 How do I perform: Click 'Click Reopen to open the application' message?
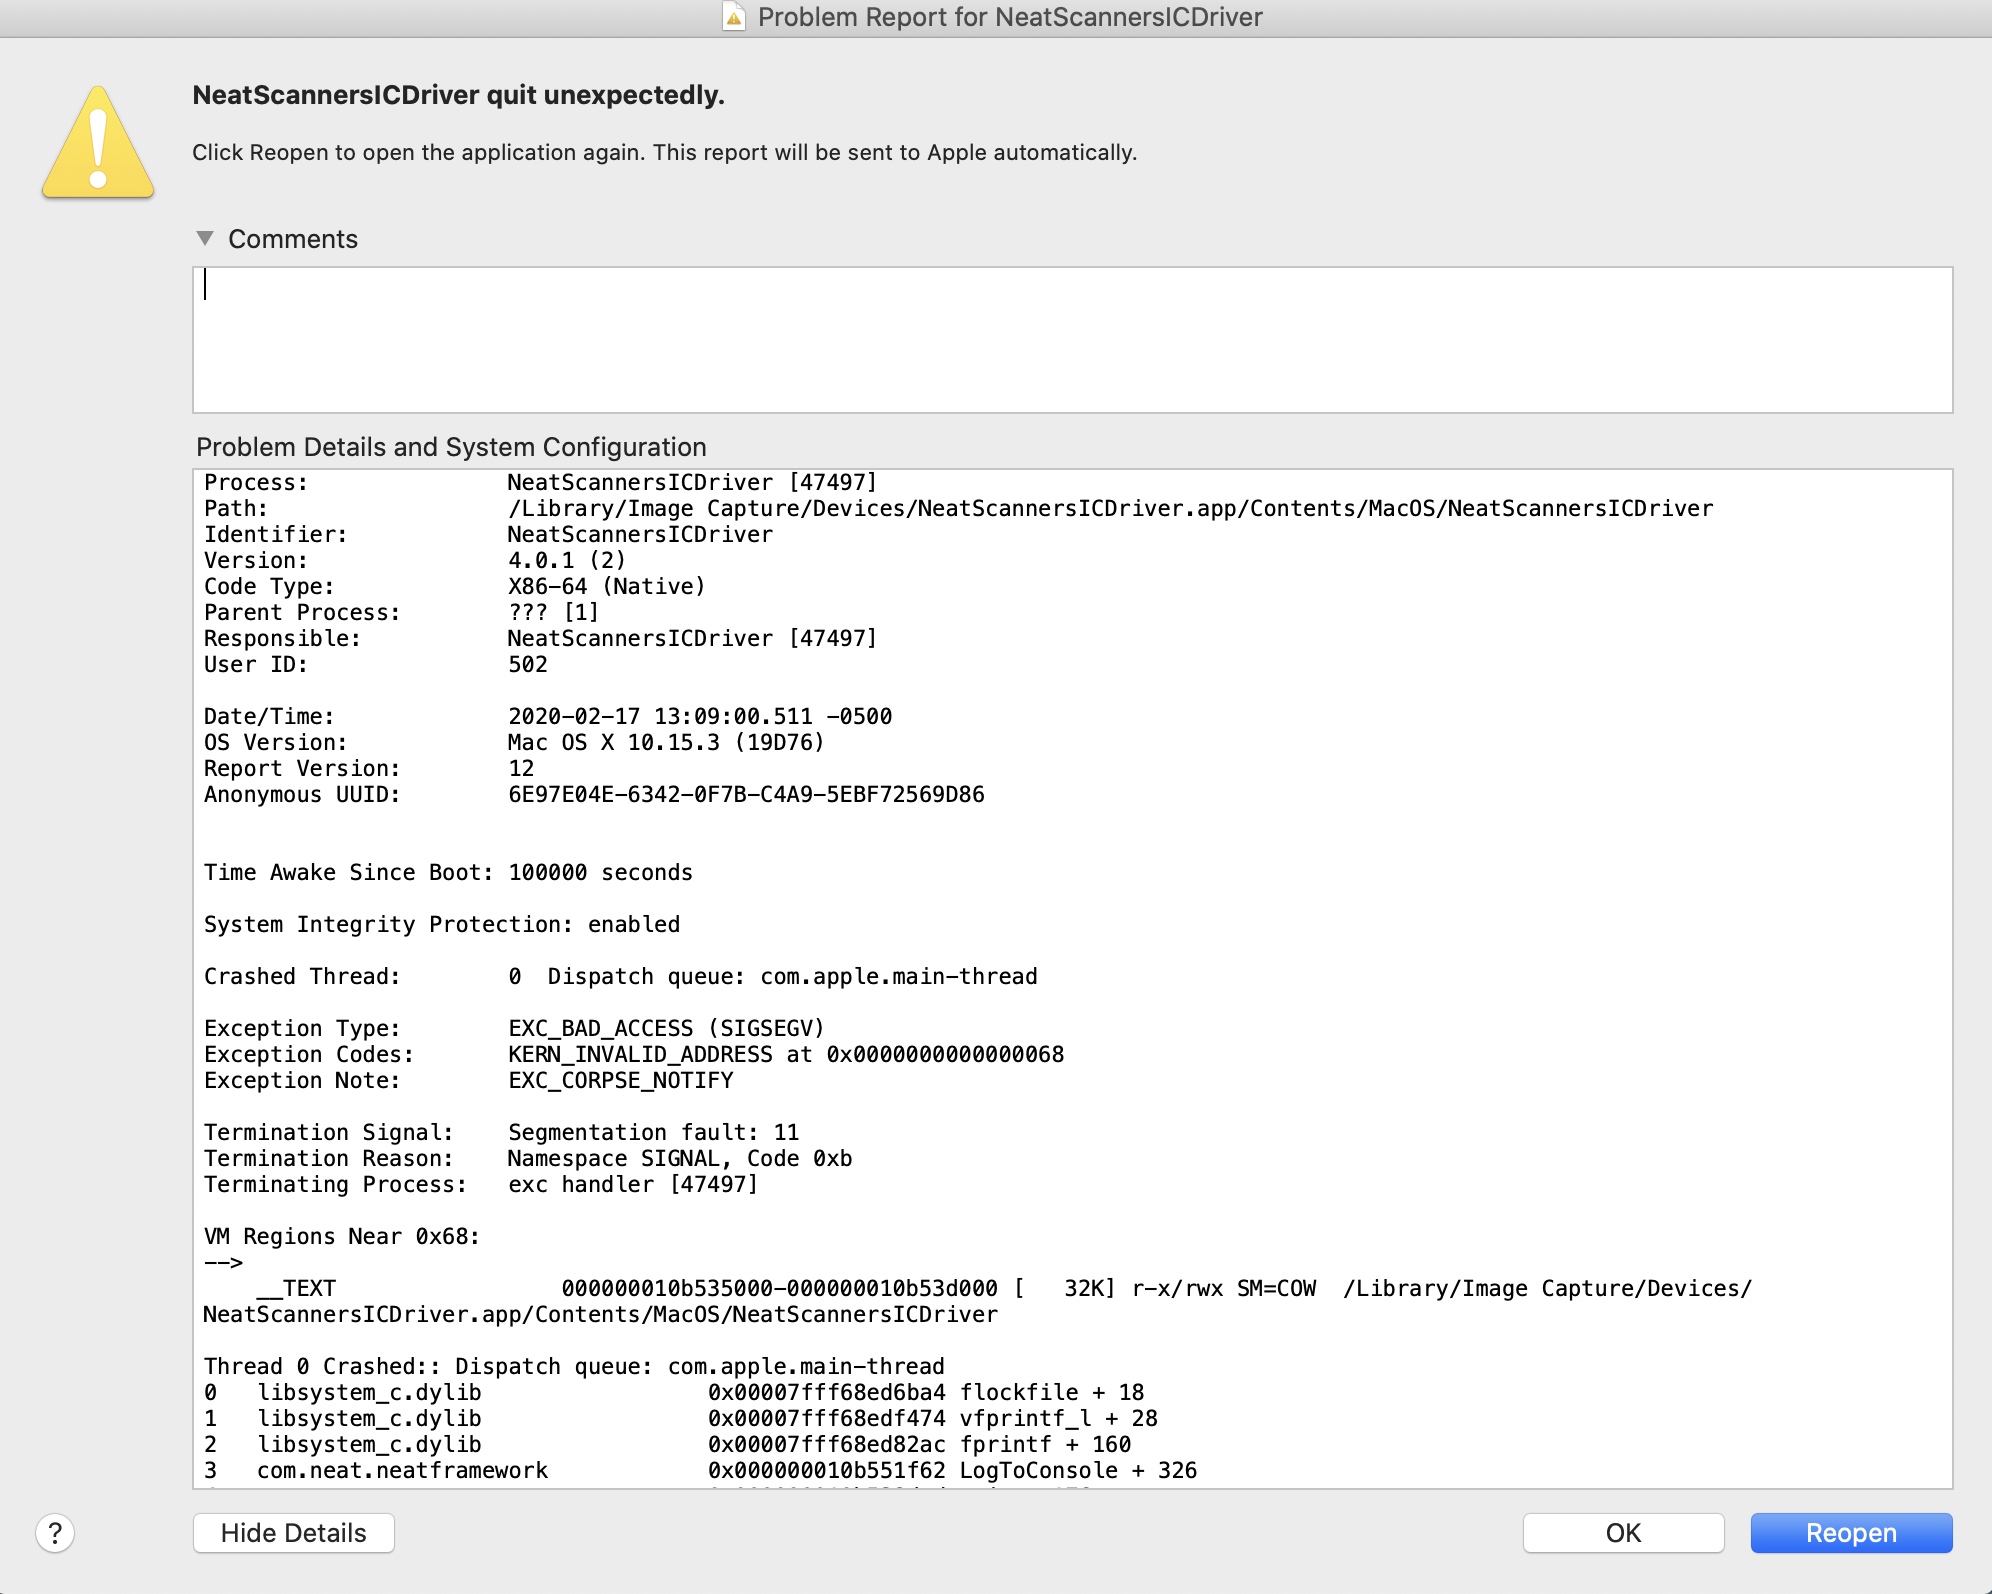[664, 152]
